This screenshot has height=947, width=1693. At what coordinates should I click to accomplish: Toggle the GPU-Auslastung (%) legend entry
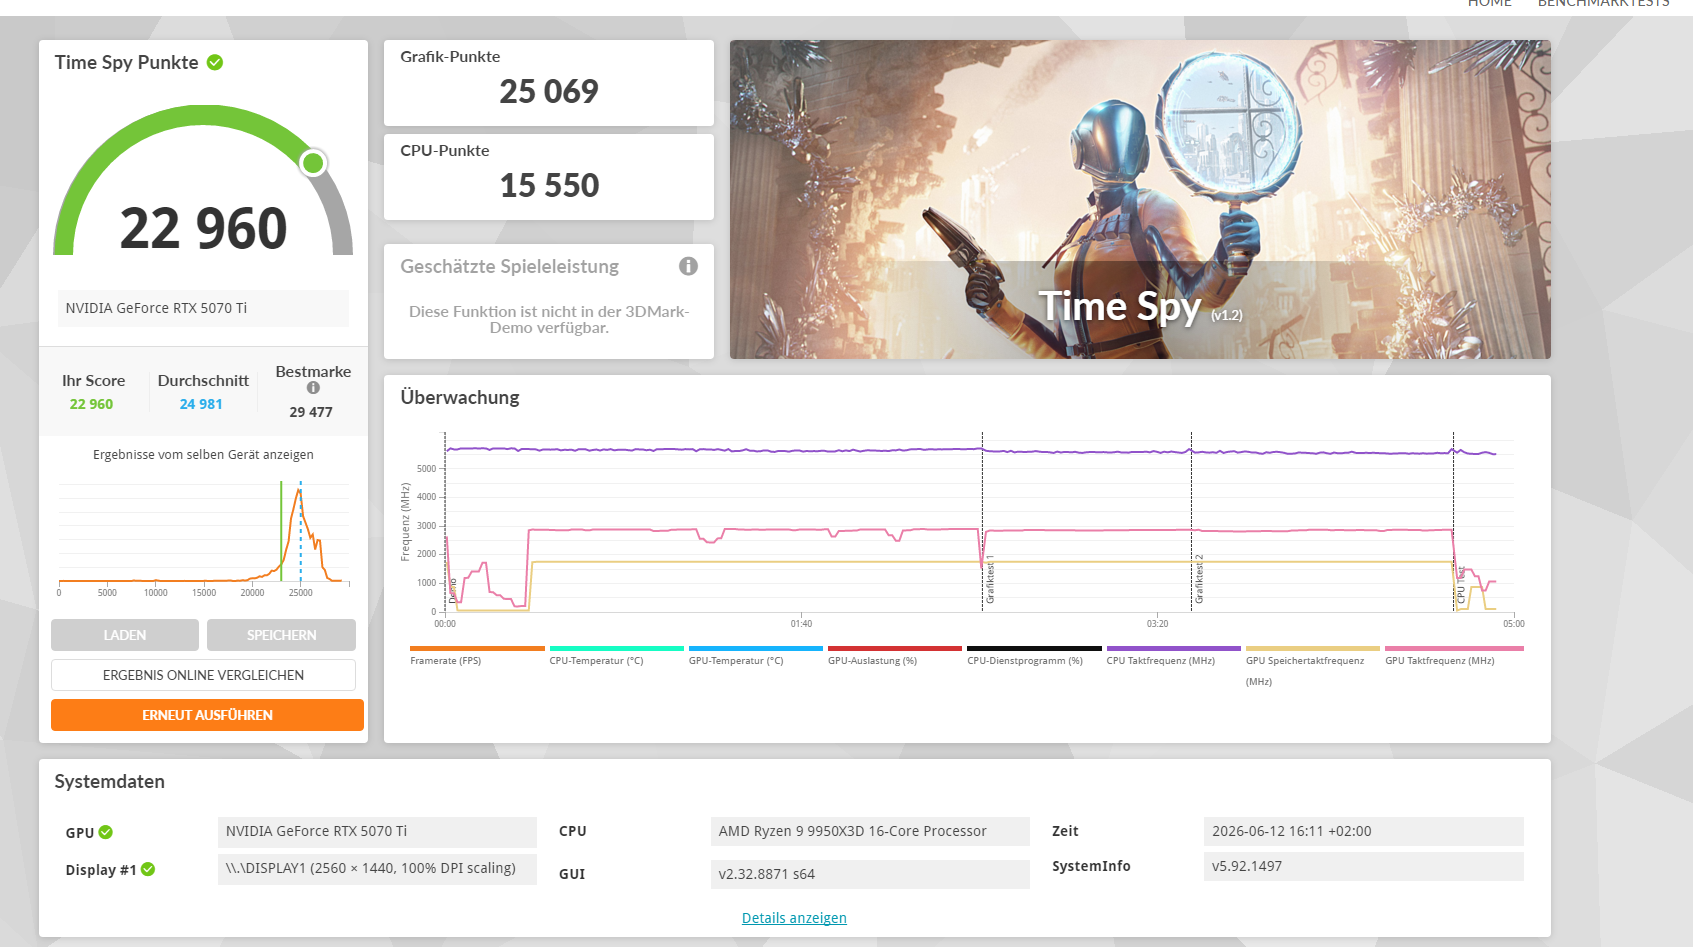[894, 655]
